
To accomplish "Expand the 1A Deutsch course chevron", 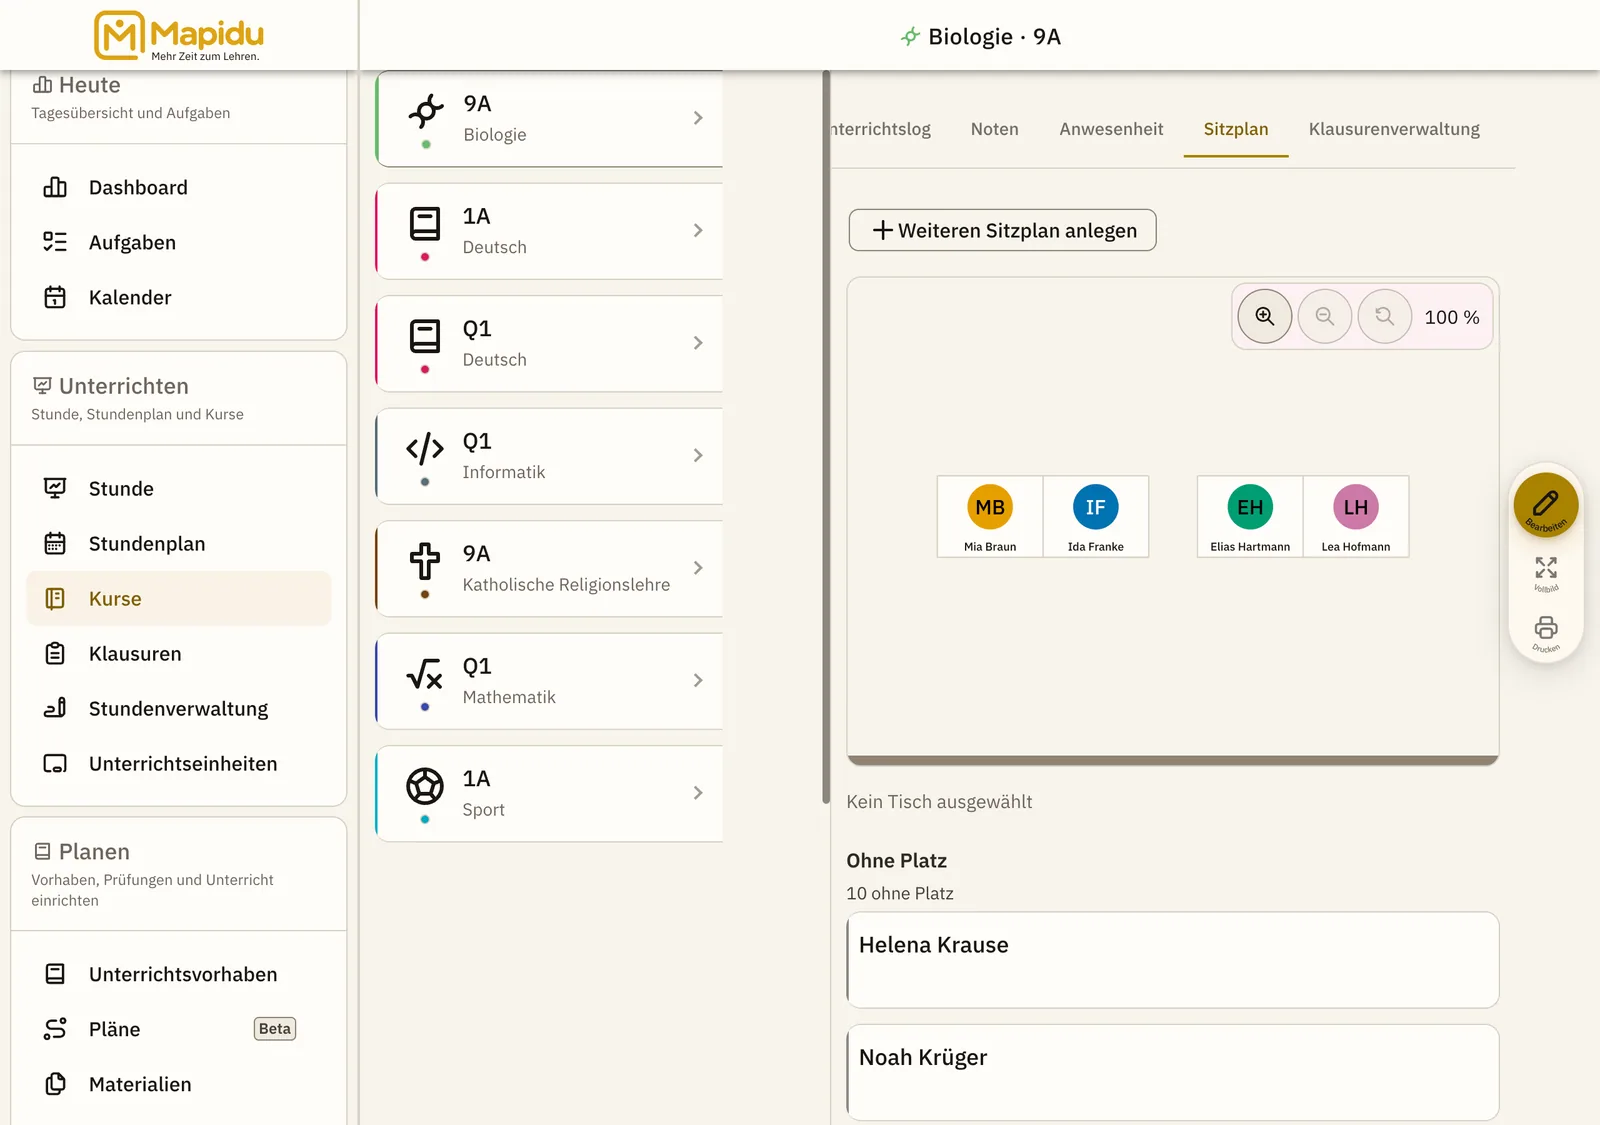I will tap(698, 231).
